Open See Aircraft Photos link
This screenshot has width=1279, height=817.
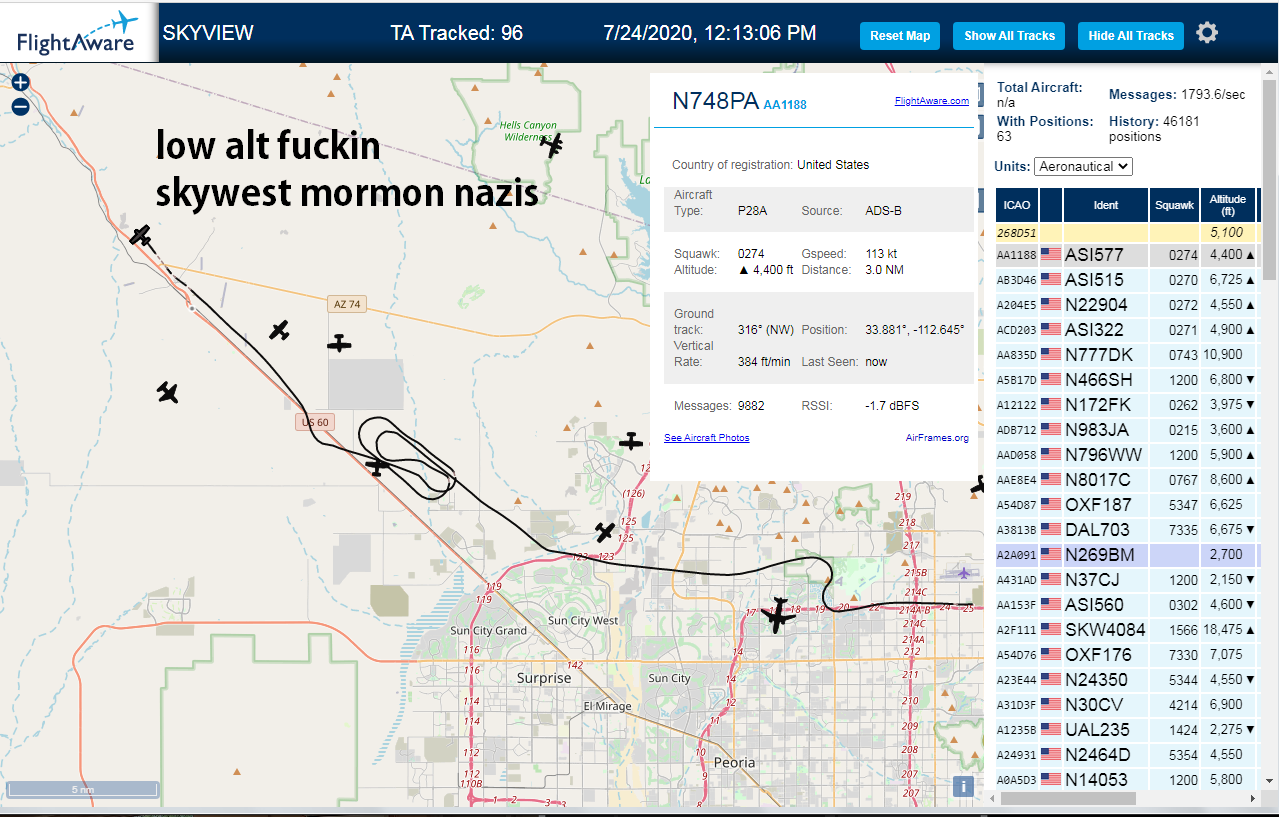pos(706,438)
